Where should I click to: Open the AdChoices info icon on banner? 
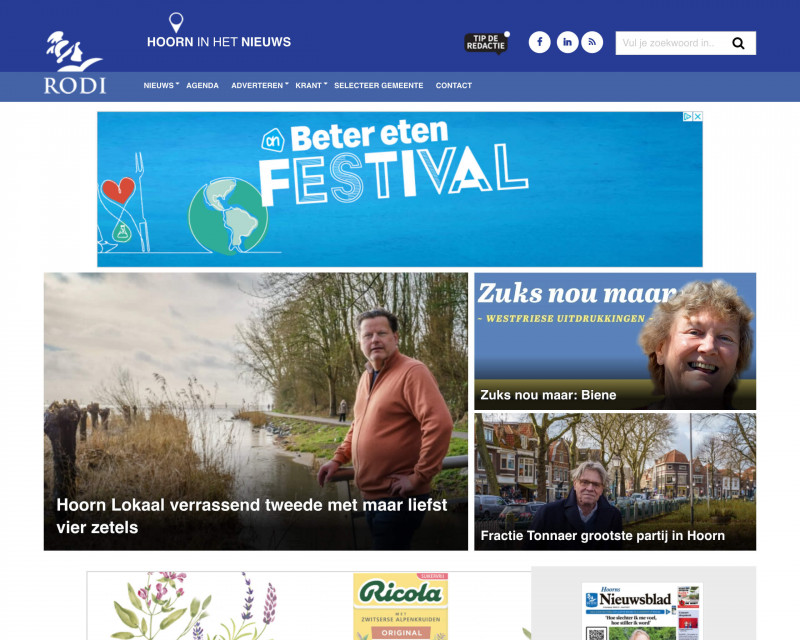click(x=688, y=116)
